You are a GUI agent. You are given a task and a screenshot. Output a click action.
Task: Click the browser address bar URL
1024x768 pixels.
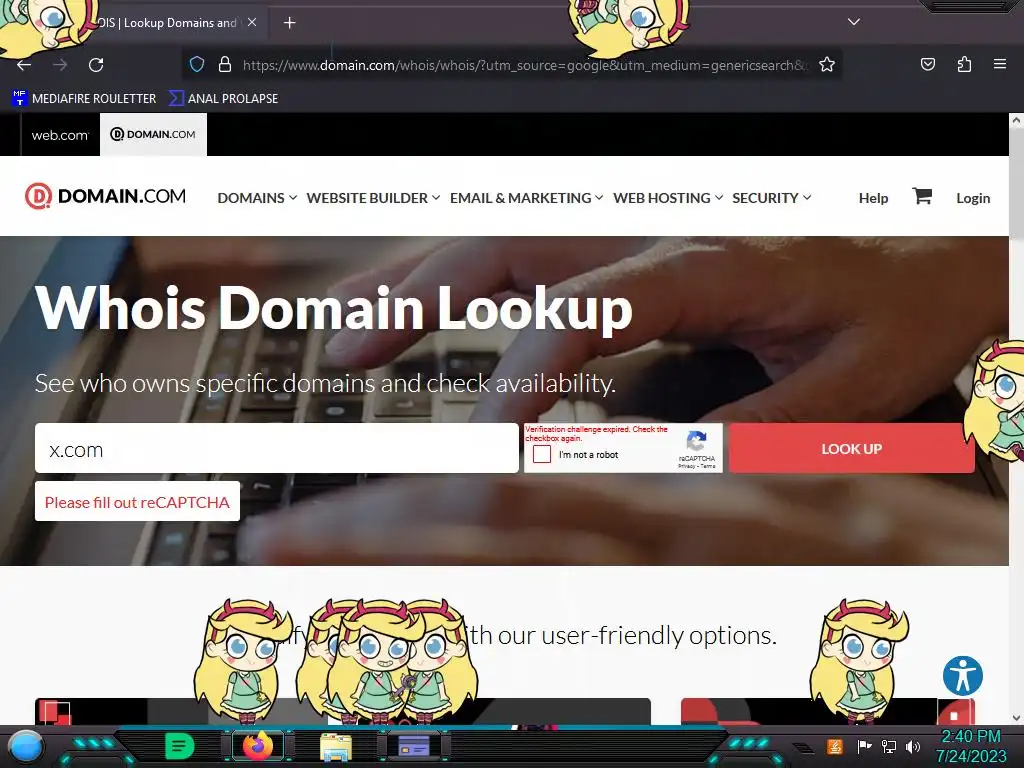click(x=525, y=65)
